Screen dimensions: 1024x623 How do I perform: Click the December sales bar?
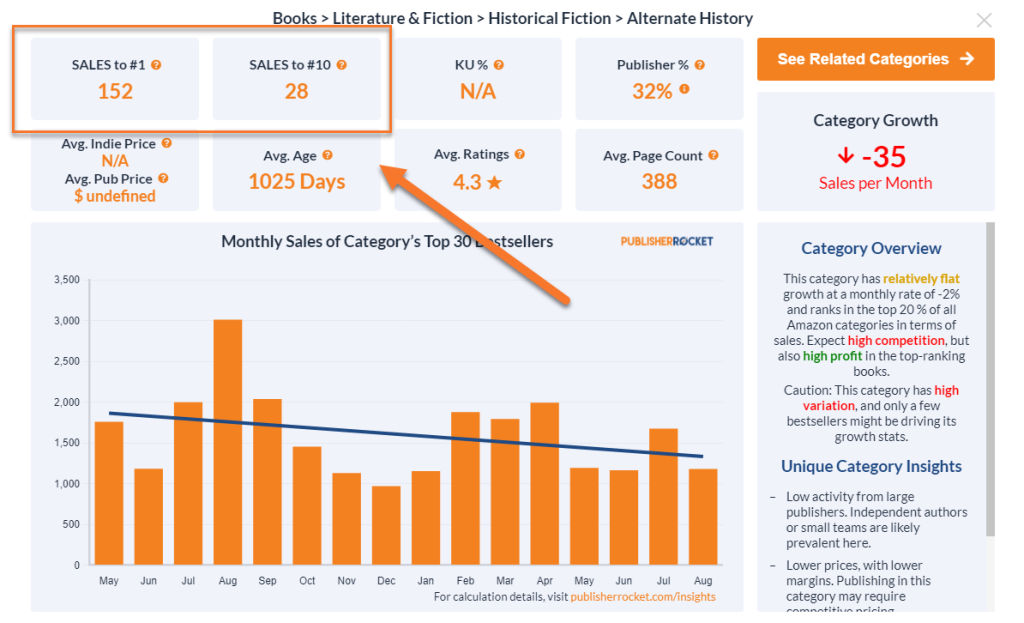coord(386,525)
